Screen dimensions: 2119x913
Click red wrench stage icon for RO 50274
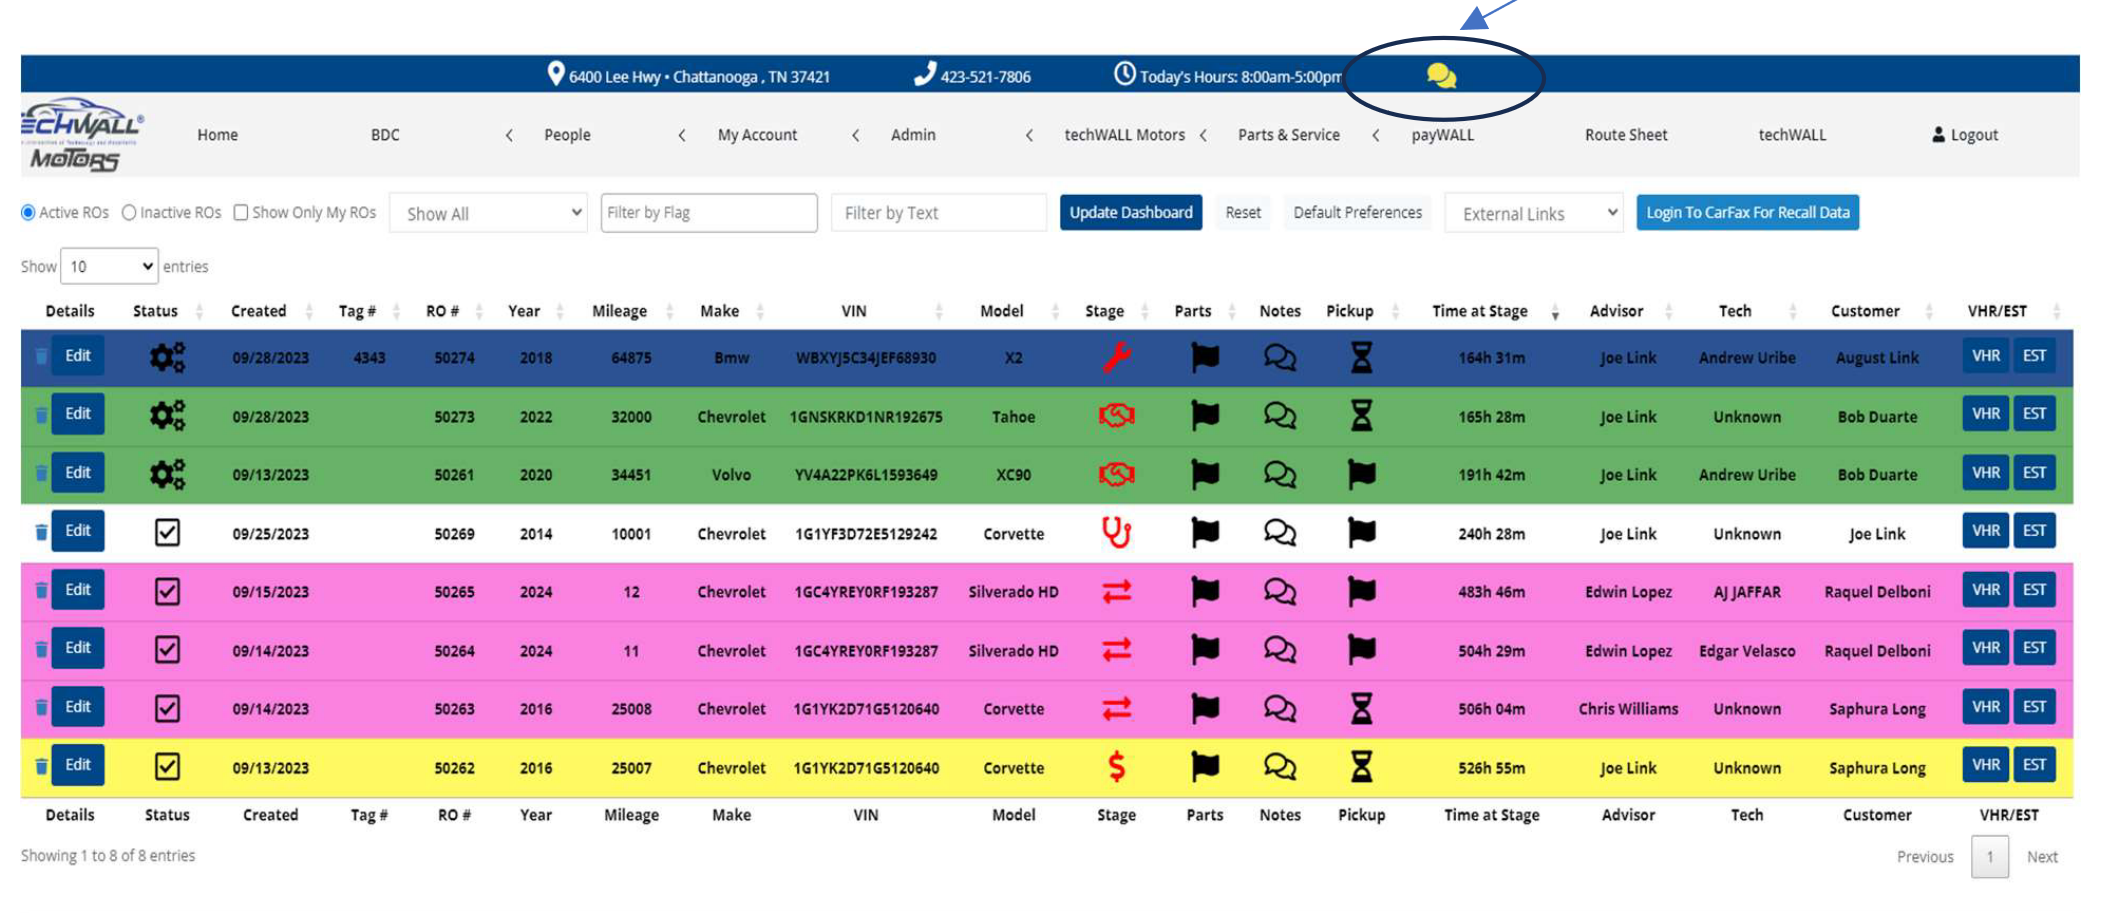1116,357
